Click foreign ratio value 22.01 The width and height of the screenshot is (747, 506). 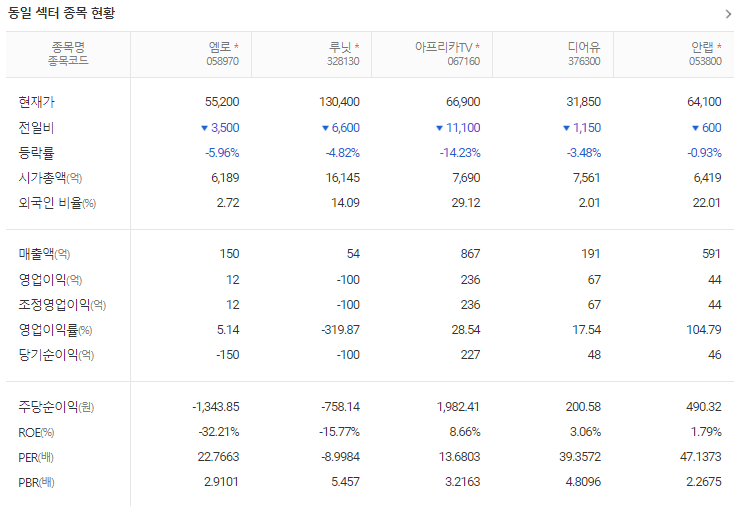[707, 203]
